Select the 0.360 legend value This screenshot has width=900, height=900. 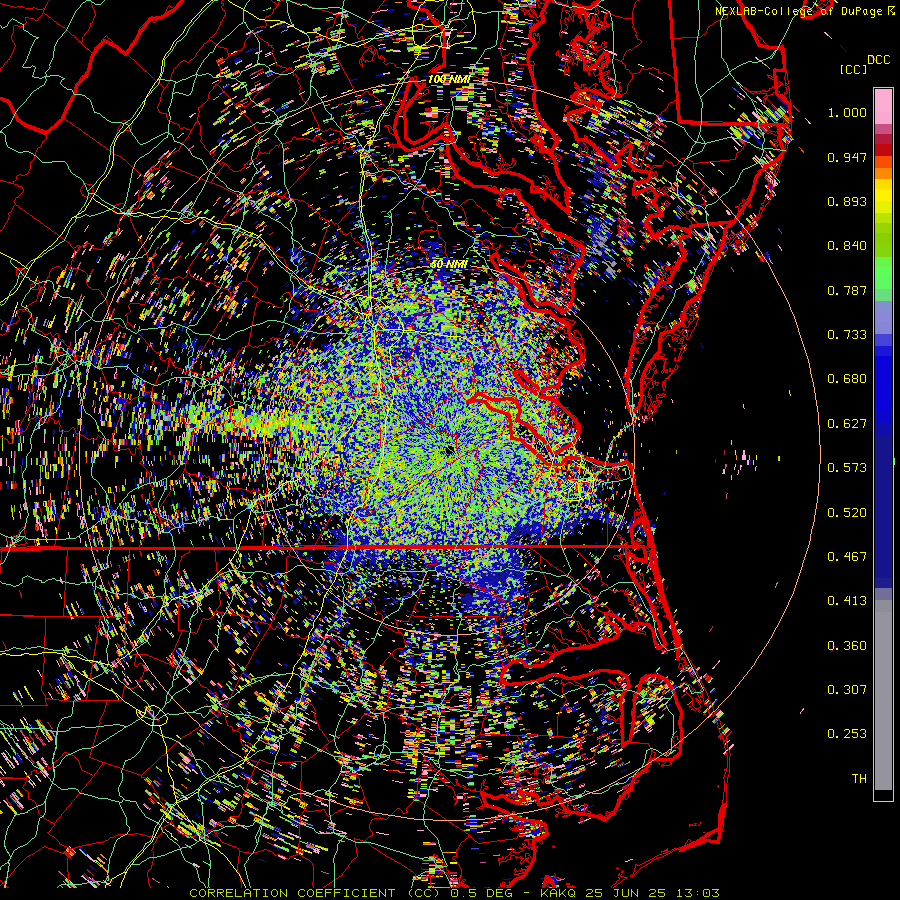pyautogui.click(x=847, y=646)
